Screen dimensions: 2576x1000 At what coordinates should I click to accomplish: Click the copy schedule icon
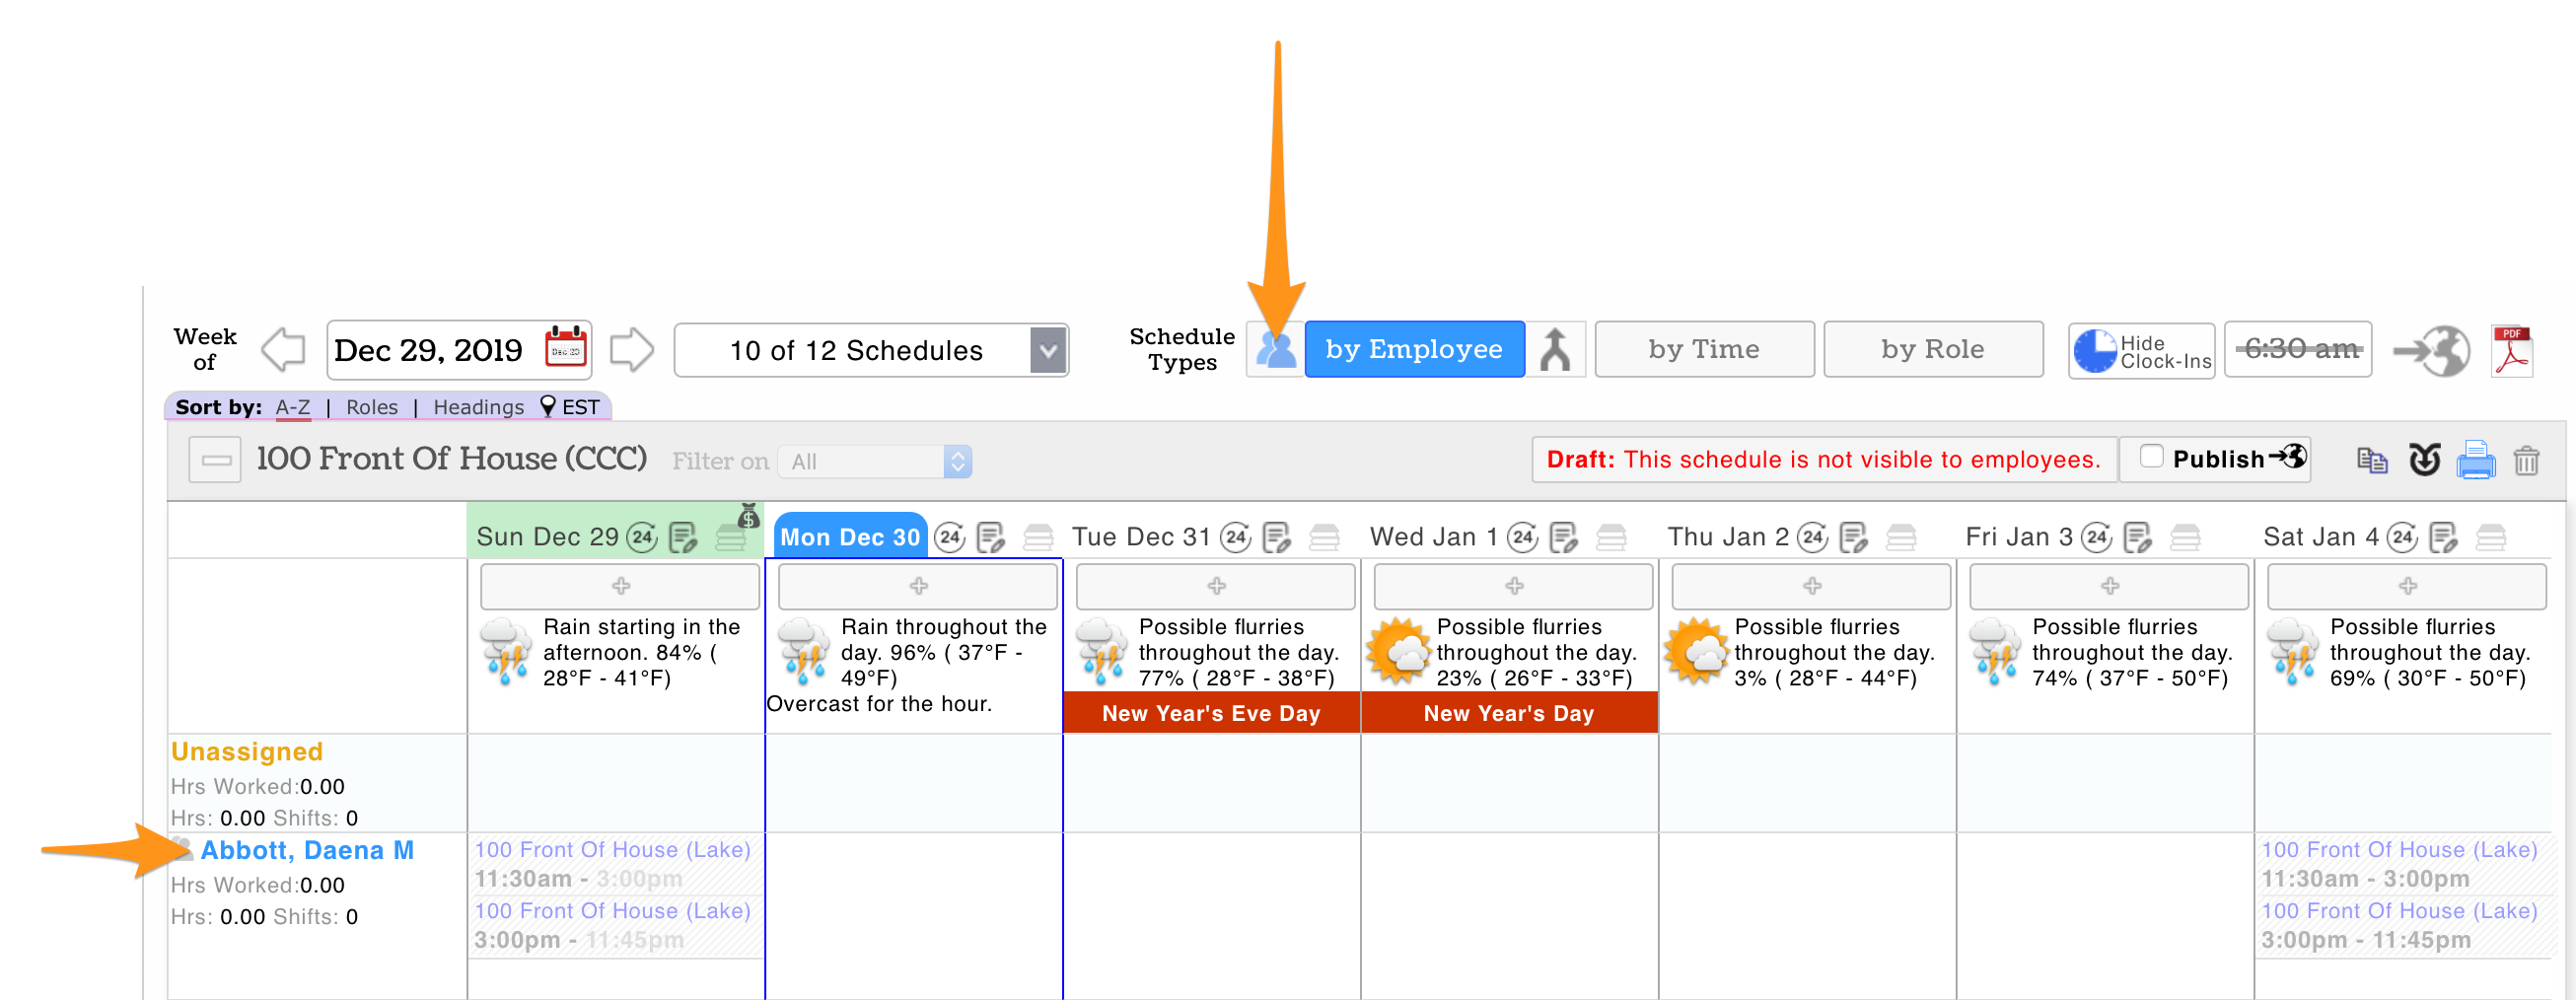[2371, 460]
